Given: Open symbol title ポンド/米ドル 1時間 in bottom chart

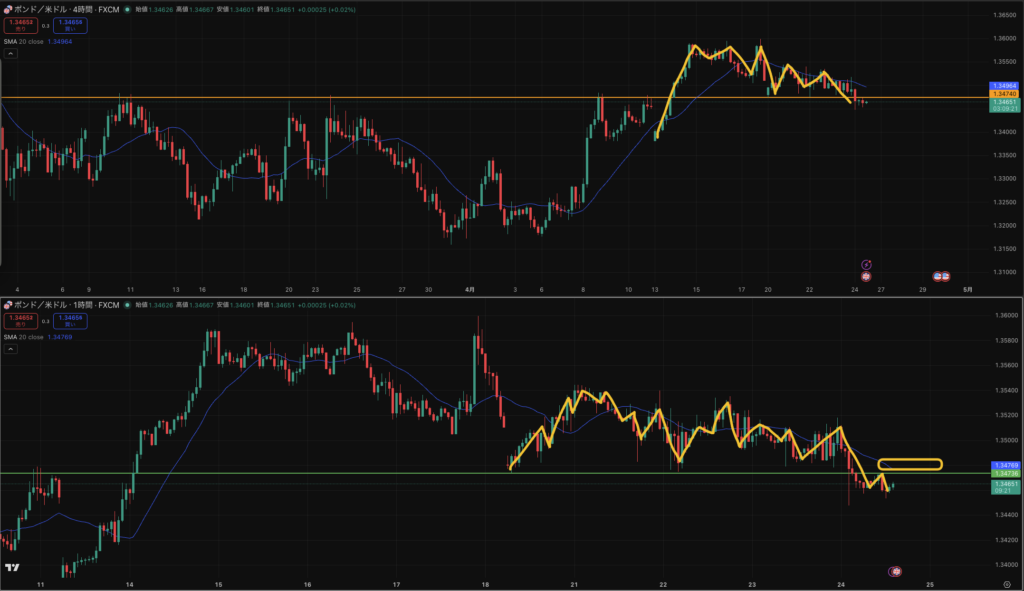Looking at the screenshot, I should [x=60, y=304].
